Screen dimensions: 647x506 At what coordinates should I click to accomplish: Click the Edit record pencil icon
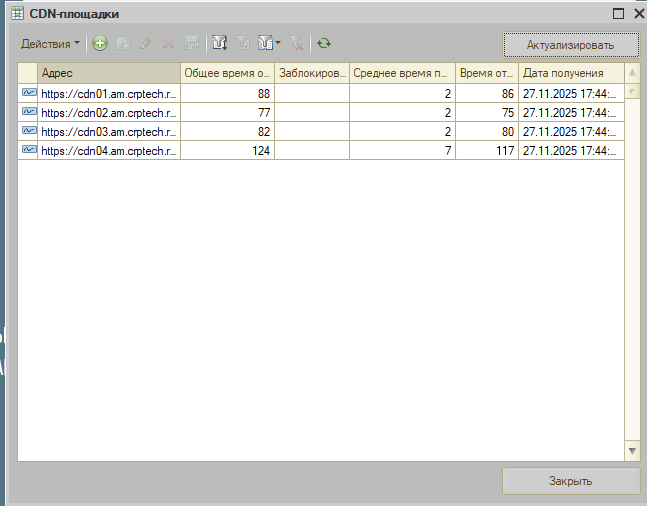coord(145,44)
